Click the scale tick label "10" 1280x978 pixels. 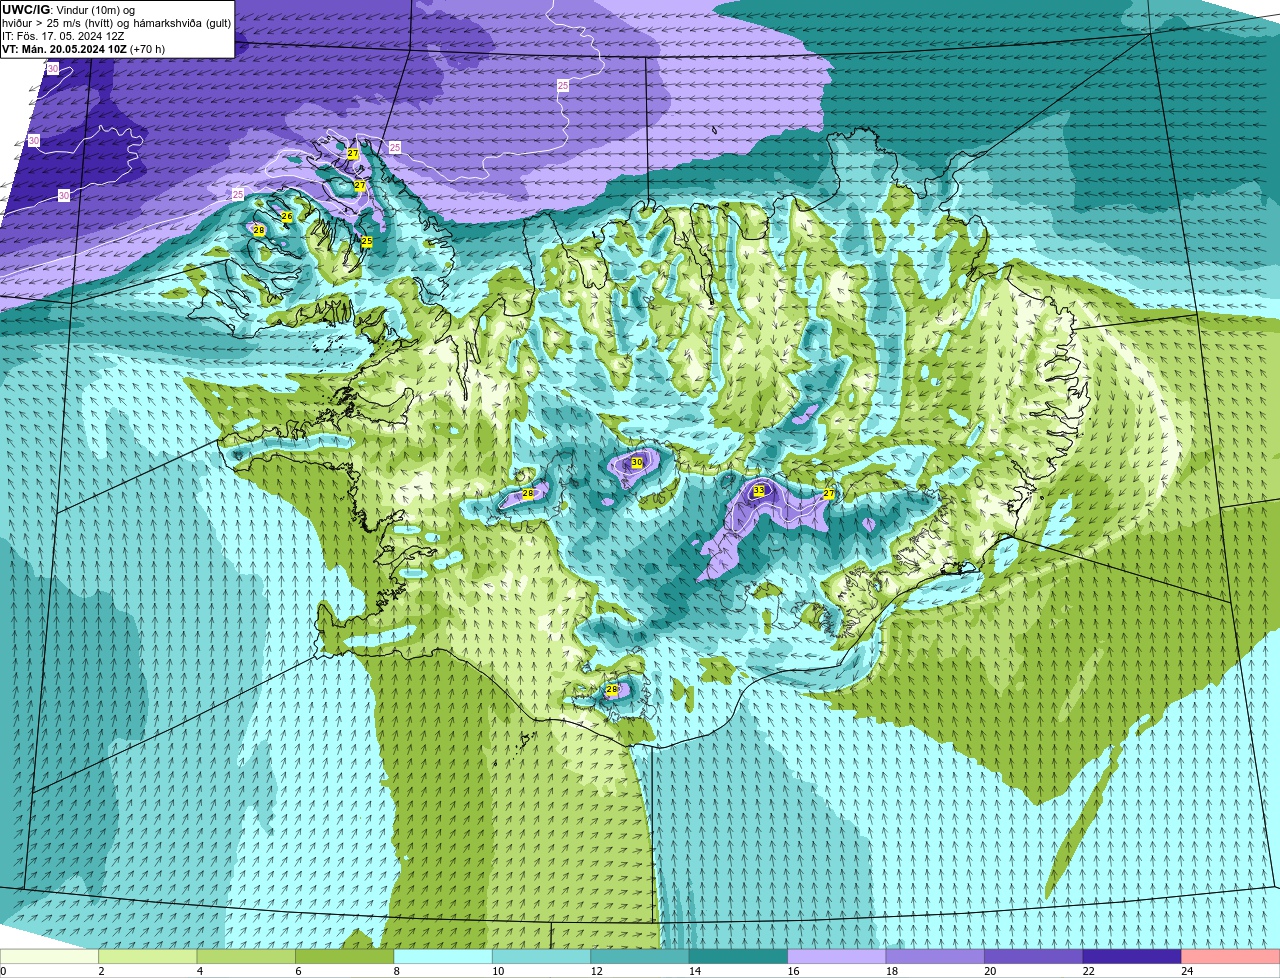pyautogui.click(x=498, y=971)
